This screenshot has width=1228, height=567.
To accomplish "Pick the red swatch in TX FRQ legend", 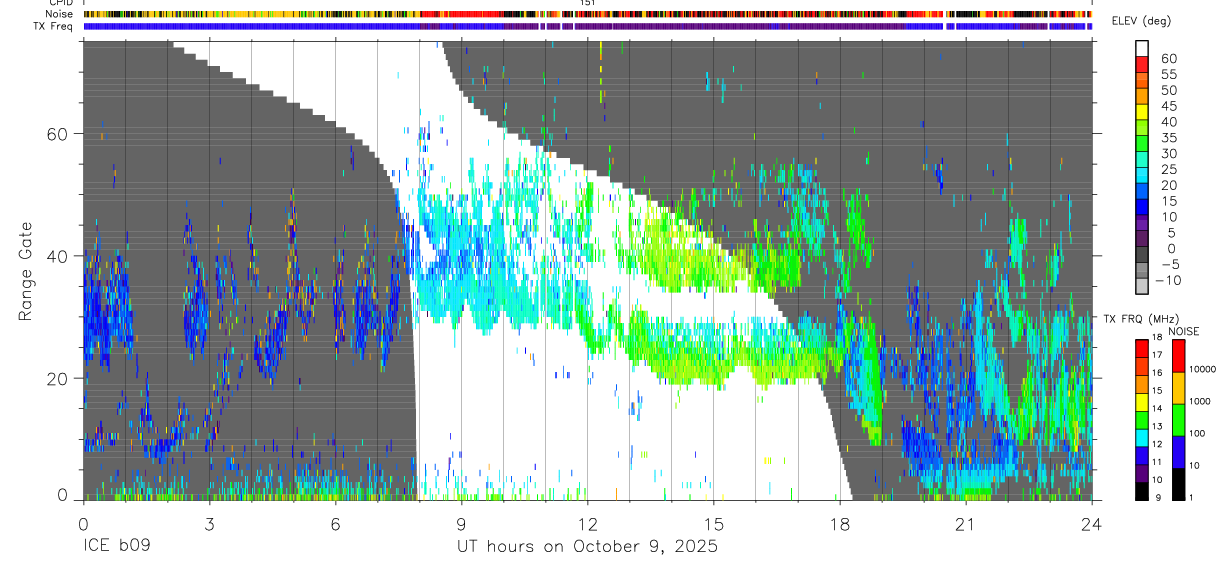I will (x=1142, y=348).
